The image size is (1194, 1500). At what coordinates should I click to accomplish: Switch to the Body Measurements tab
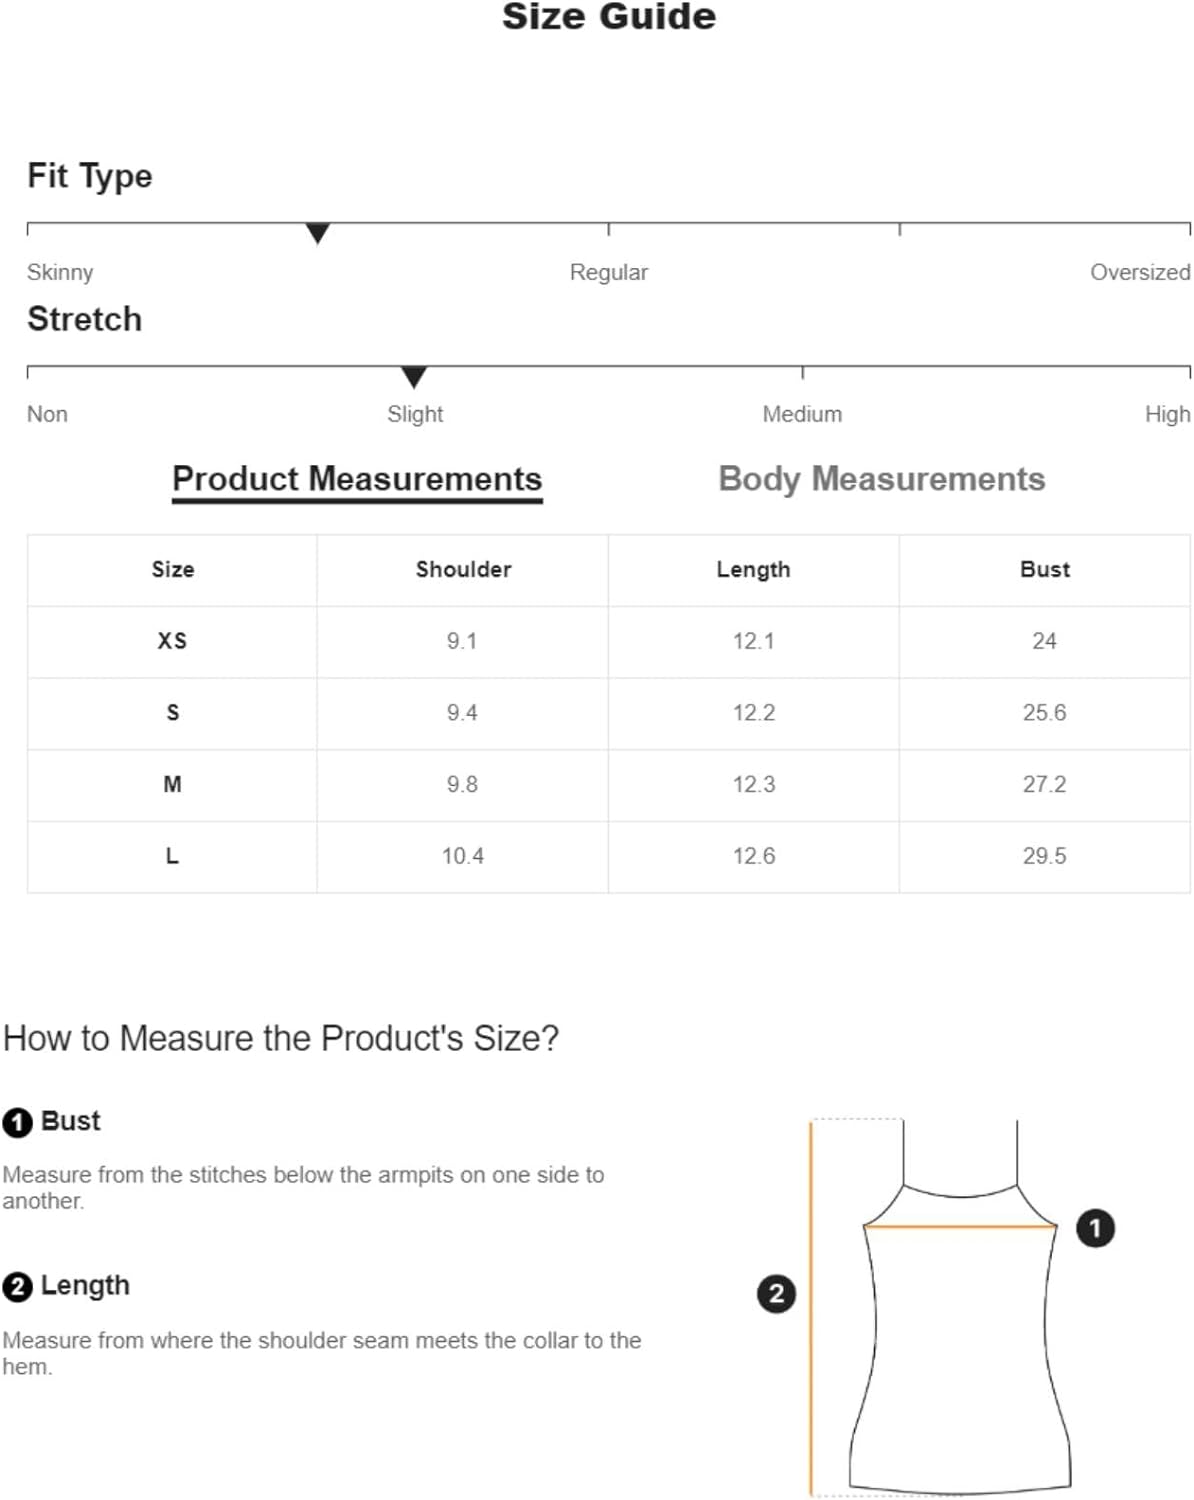coord(881,479)
